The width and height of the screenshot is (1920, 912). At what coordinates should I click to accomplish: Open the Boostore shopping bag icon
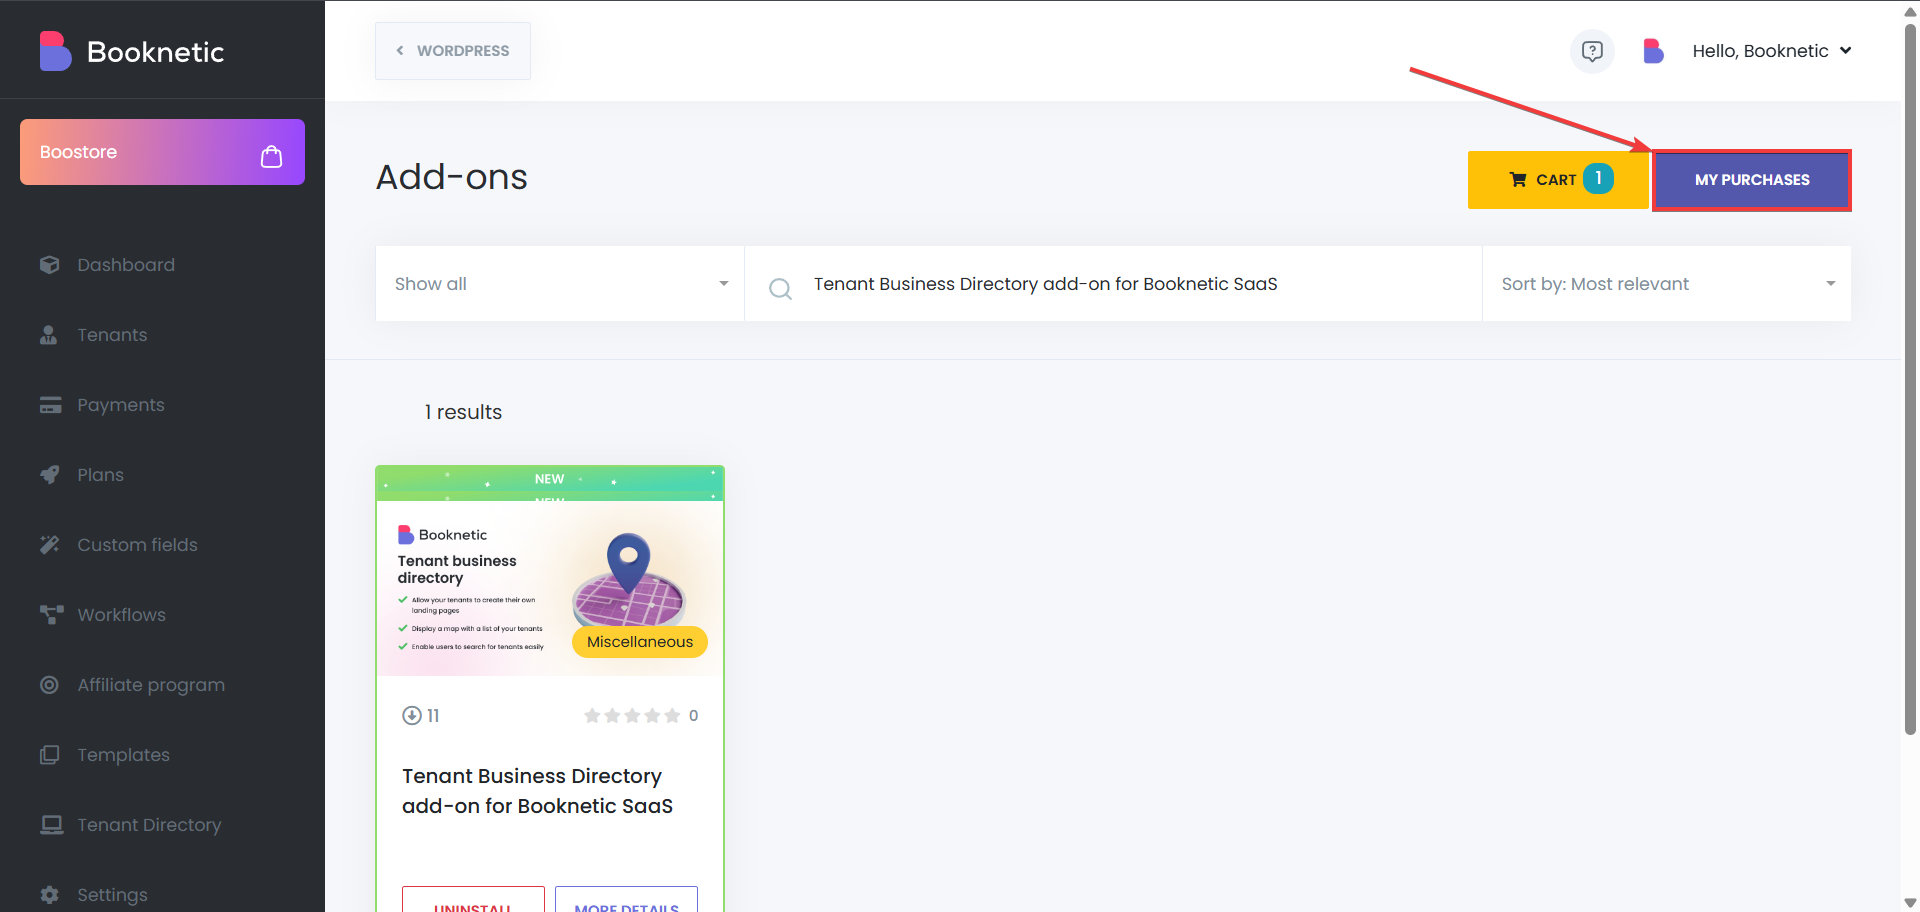click(x=271, y=156)
